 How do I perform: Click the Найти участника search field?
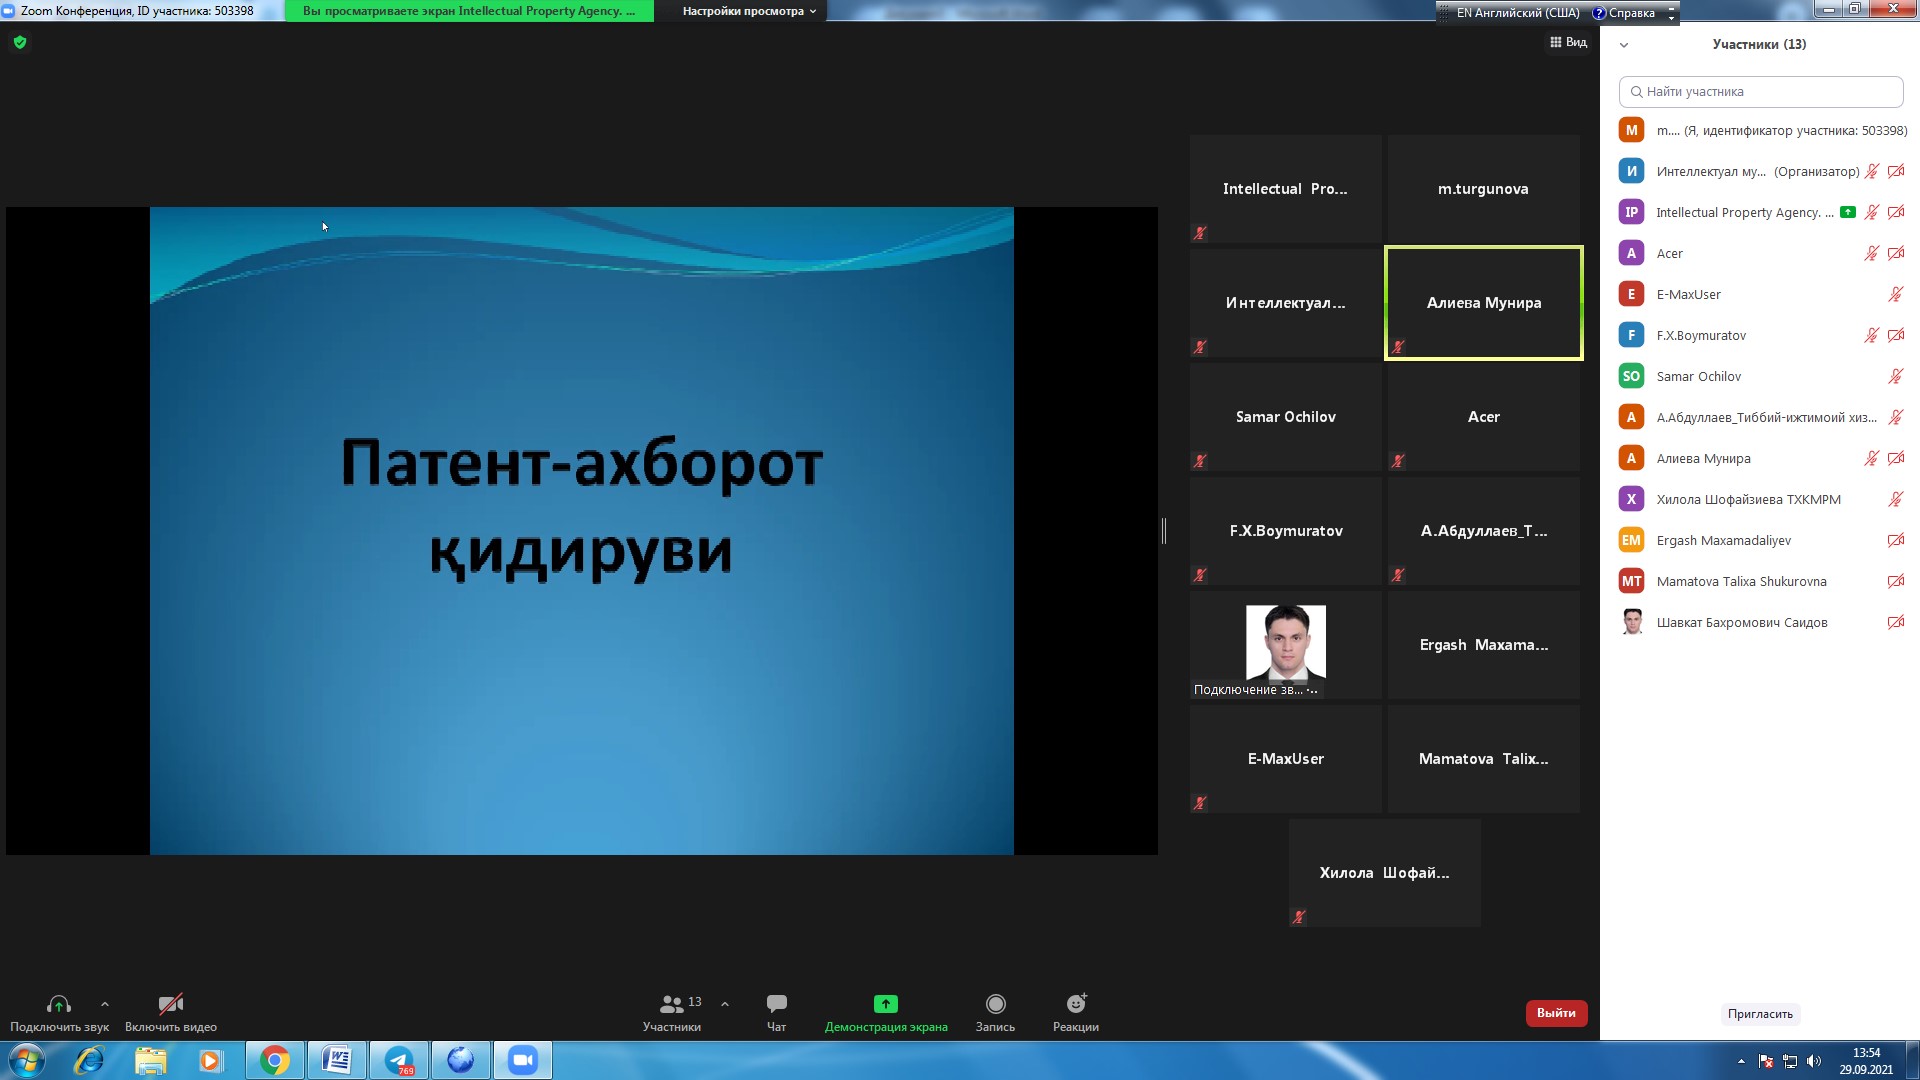coord(1760,91)
